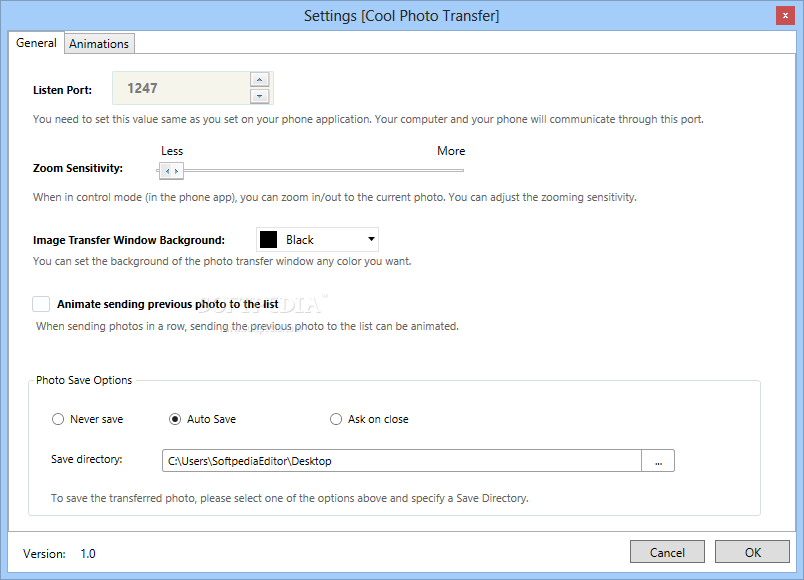
Task: Click the Photo Save Options group title
Action: [84, 380]
